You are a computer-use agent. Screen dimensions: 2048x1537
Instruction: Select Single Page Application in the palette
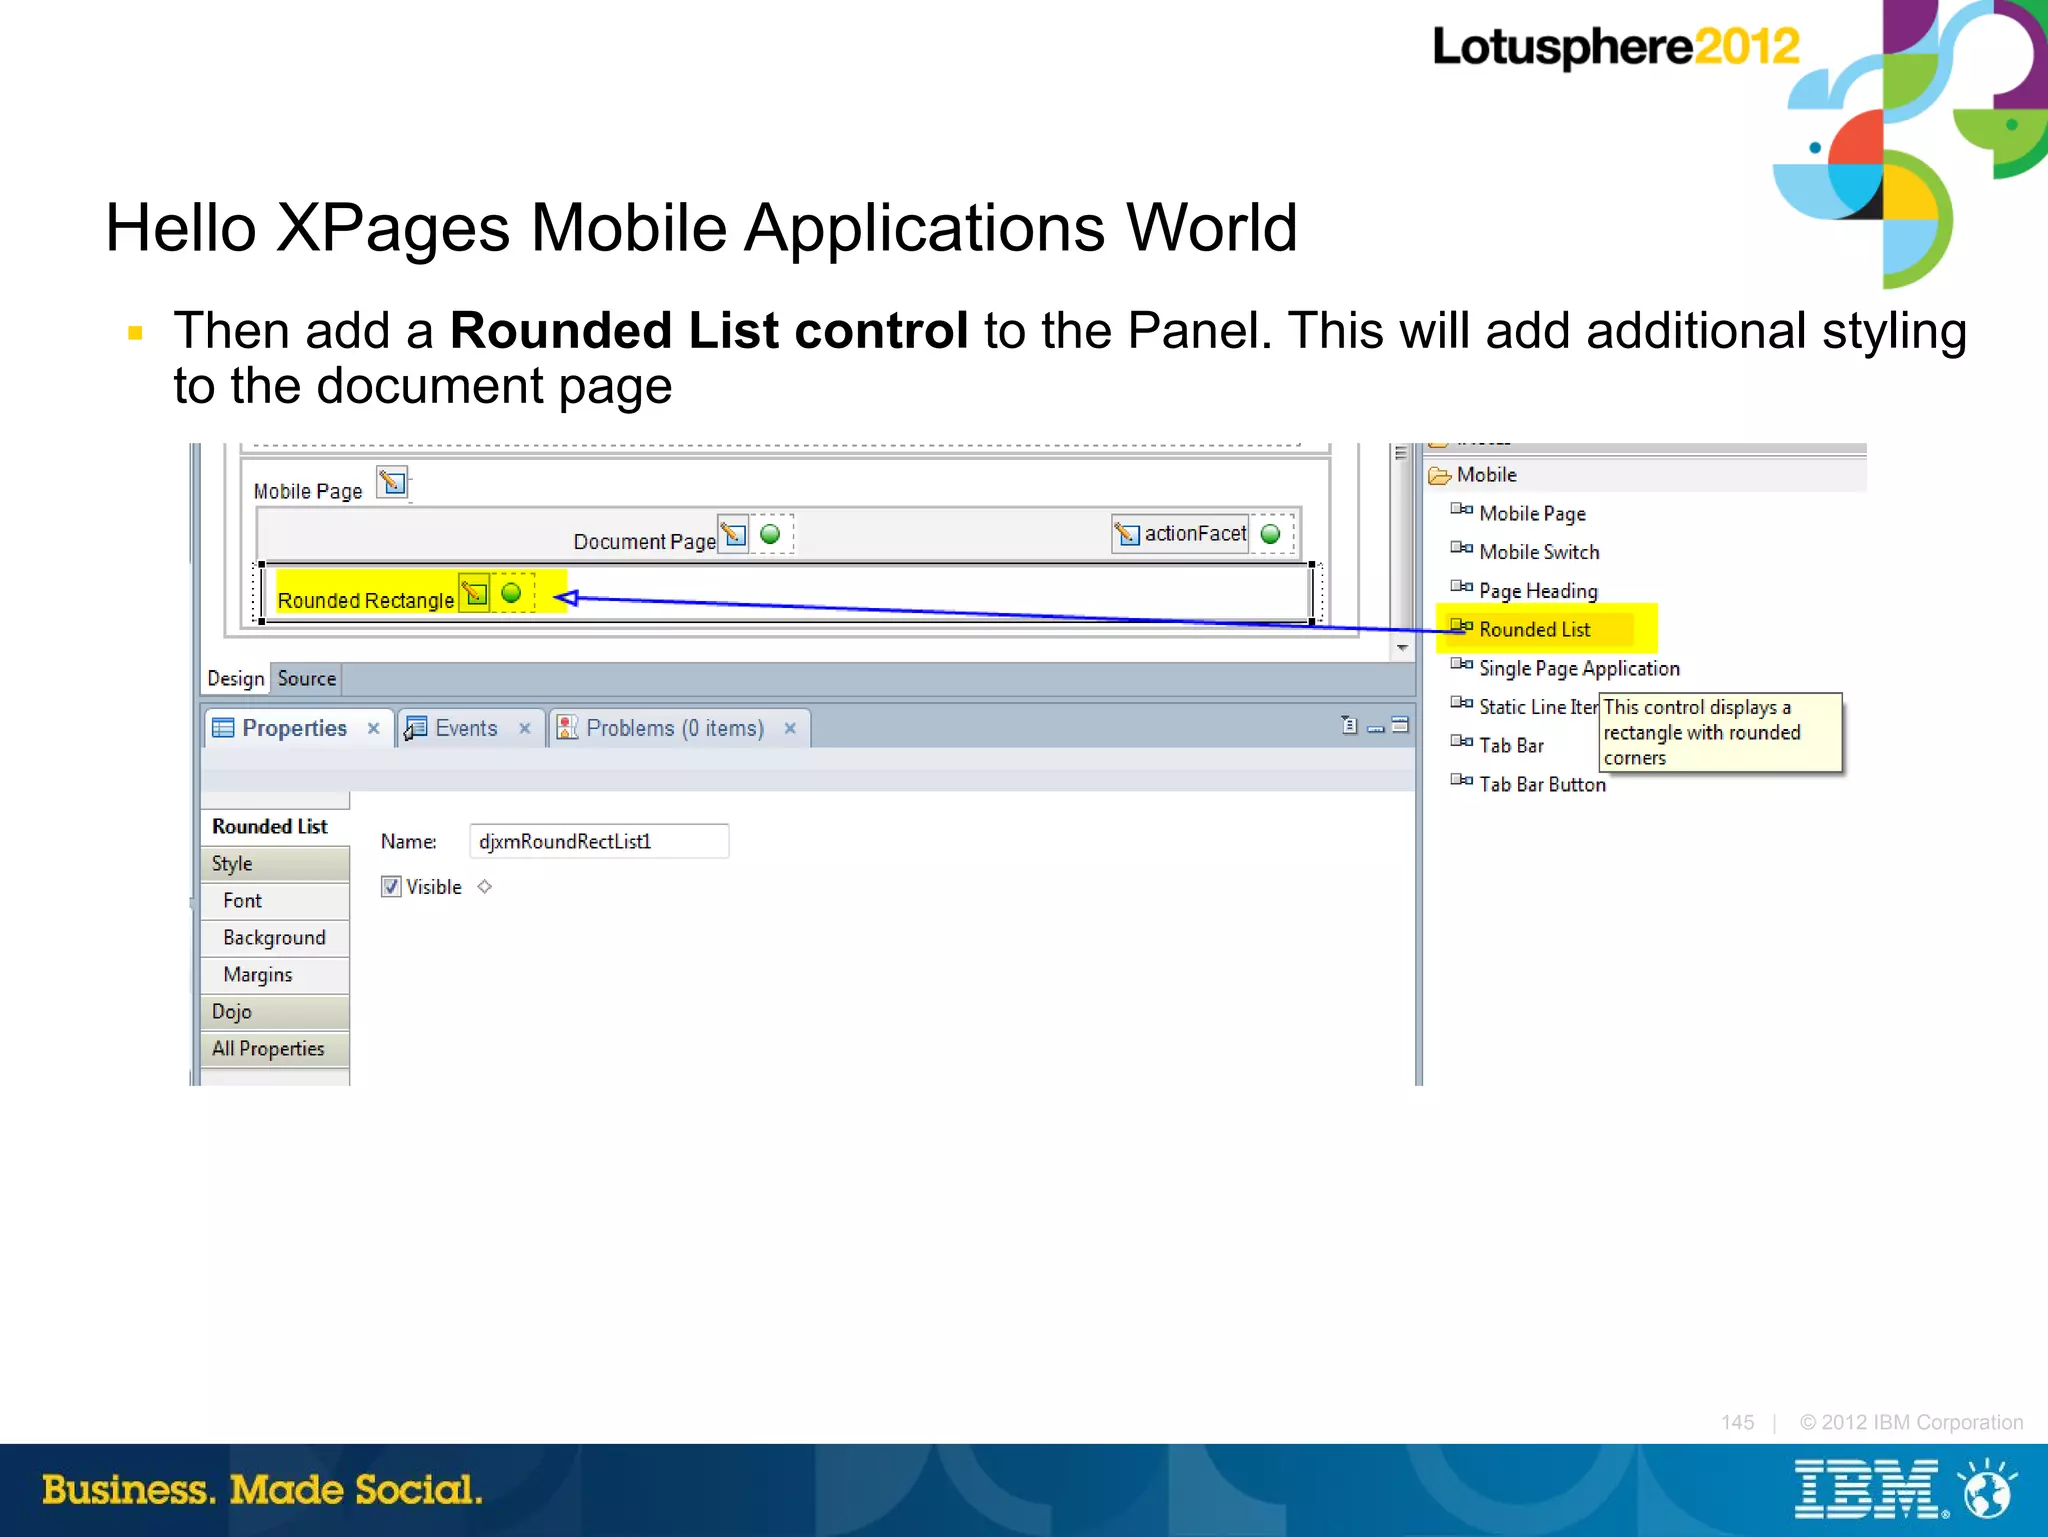point(1579,669)
